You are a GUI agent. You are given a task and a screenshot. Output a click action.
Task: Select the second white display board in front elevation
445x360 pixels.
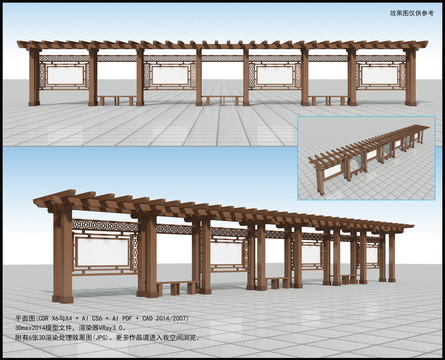click(x=169, y=75)
